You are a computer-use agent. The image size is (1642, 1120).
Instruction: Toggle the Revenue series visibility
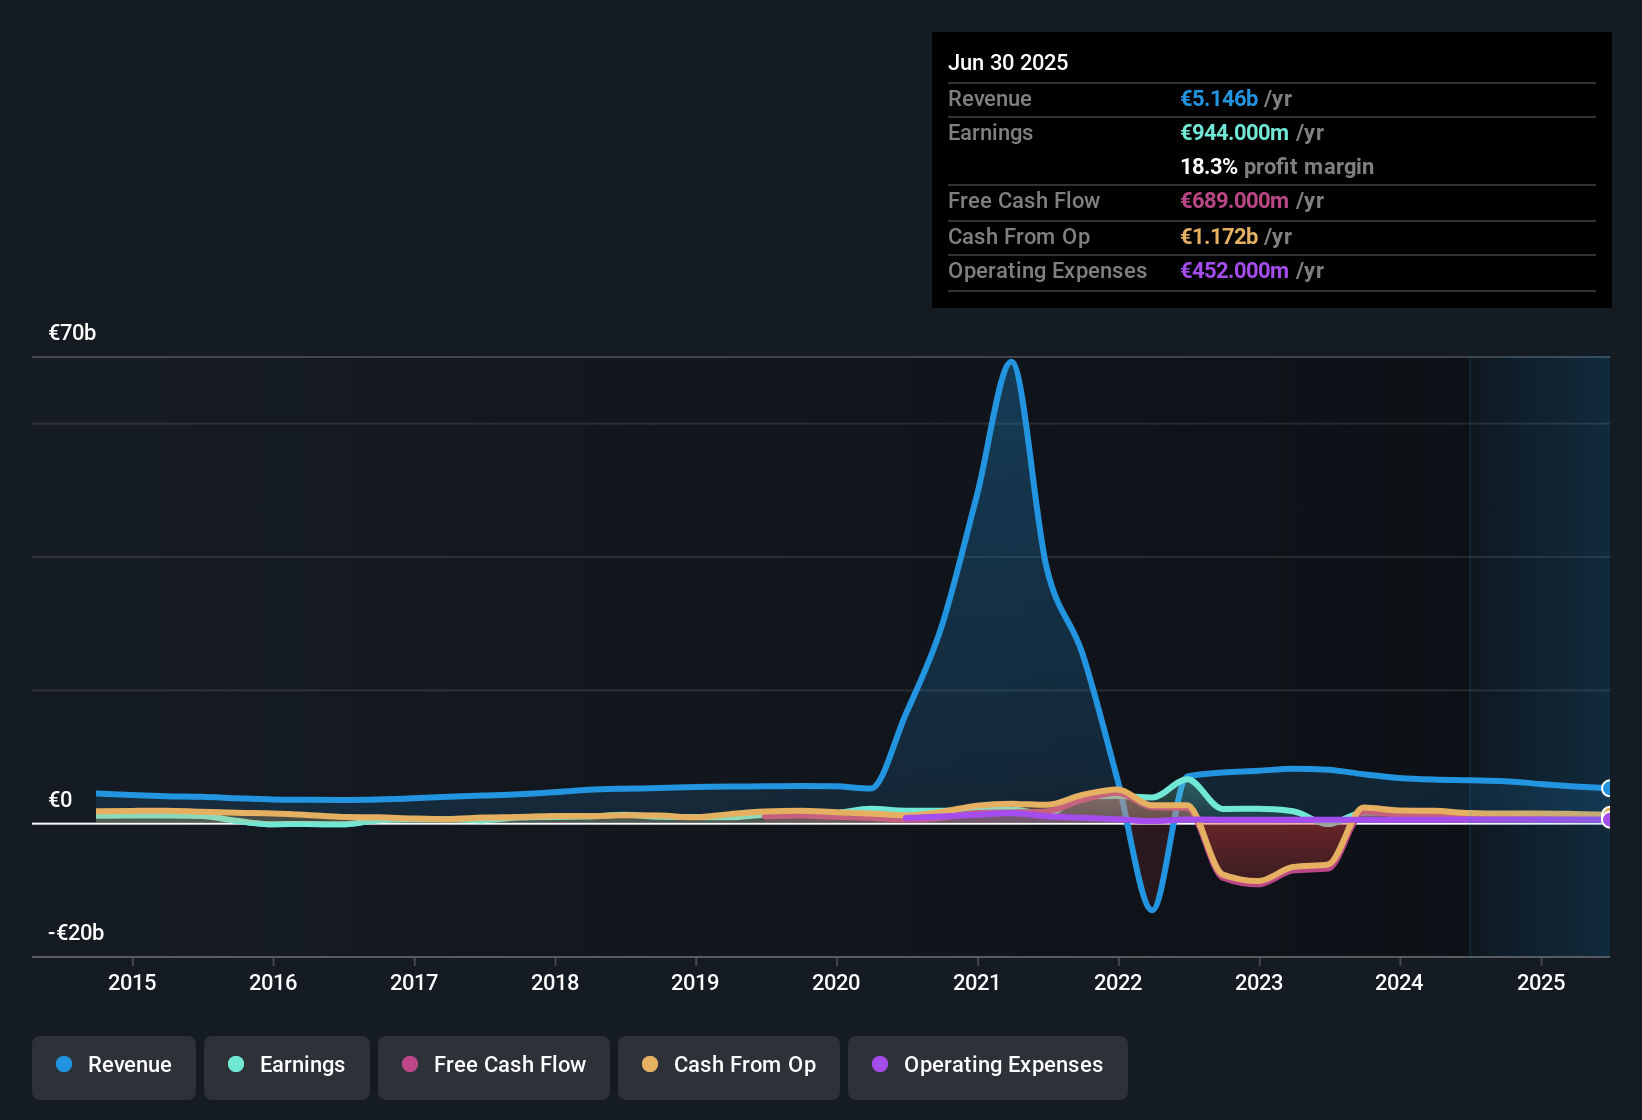point(113,1066)
